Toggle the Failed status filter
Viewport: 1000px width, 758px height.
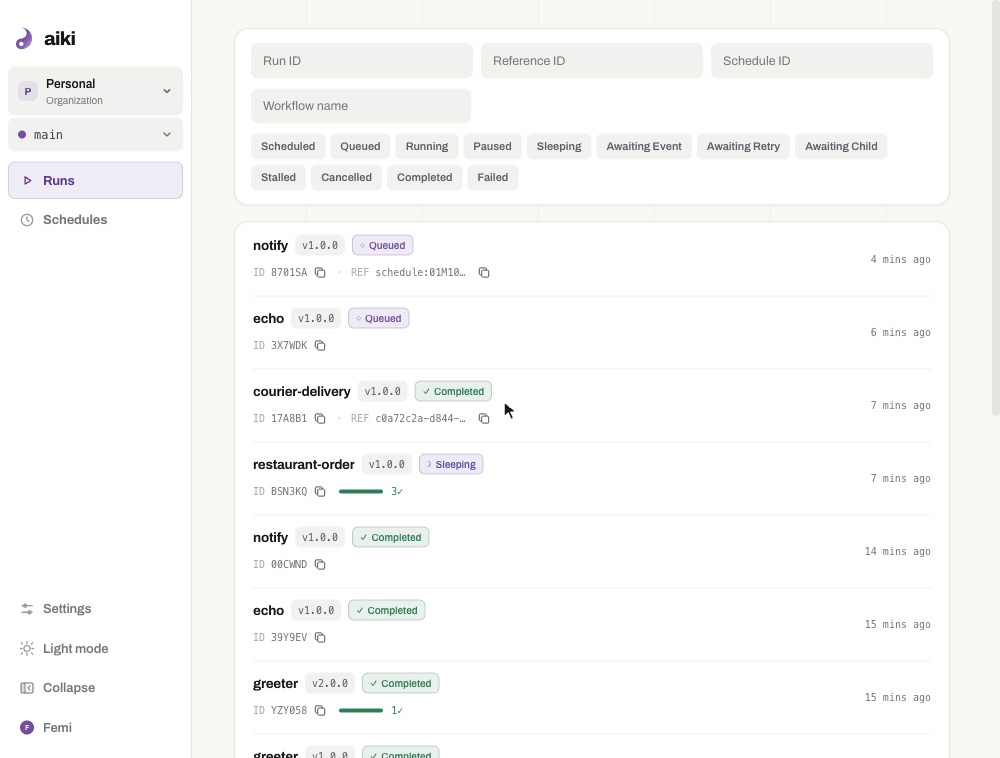pos(493,178)
